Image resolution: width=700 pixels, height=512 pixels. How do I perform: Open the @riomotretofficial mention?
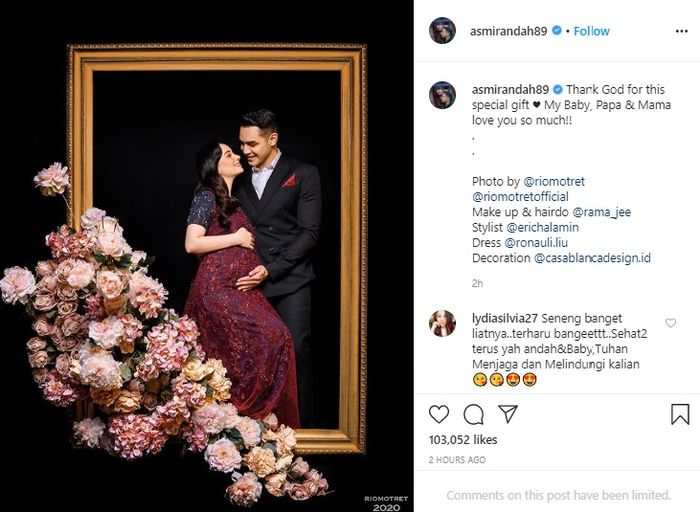tap(520, 197)
